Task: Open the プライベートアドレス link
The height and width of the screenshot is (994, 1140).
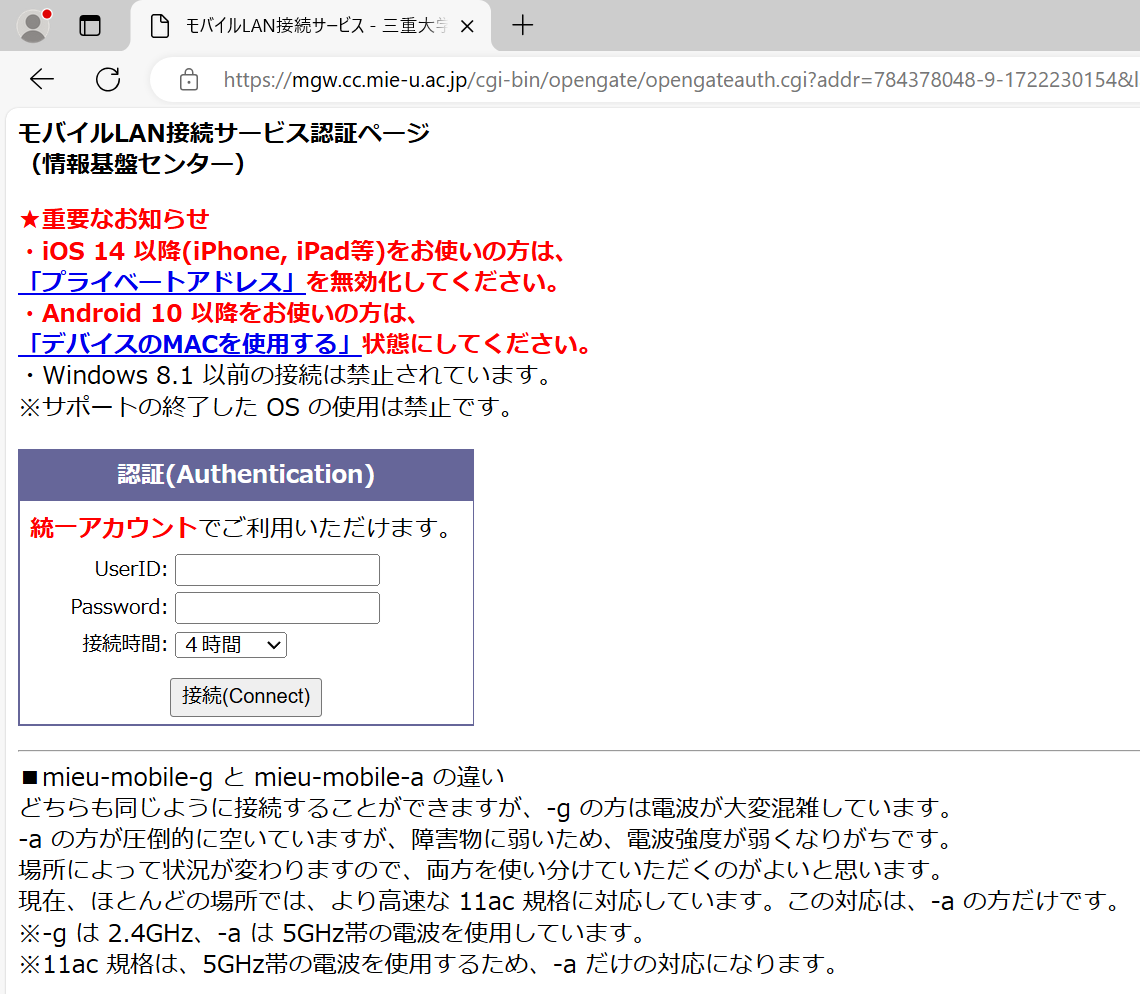Action: point(161,282)
